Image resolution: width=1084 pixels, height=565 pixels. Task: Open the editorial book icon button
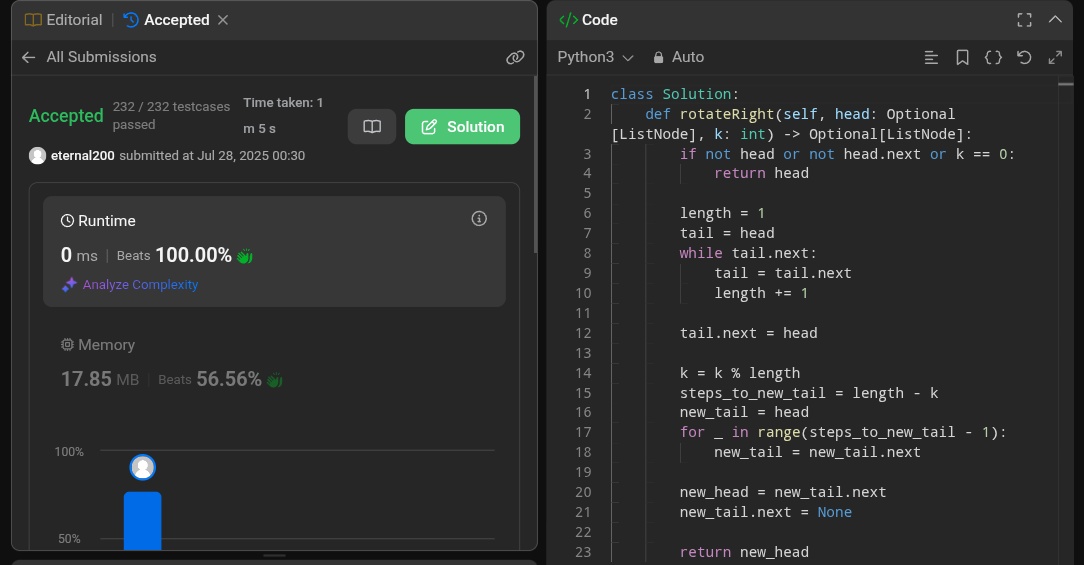click(x=372, y=127)
